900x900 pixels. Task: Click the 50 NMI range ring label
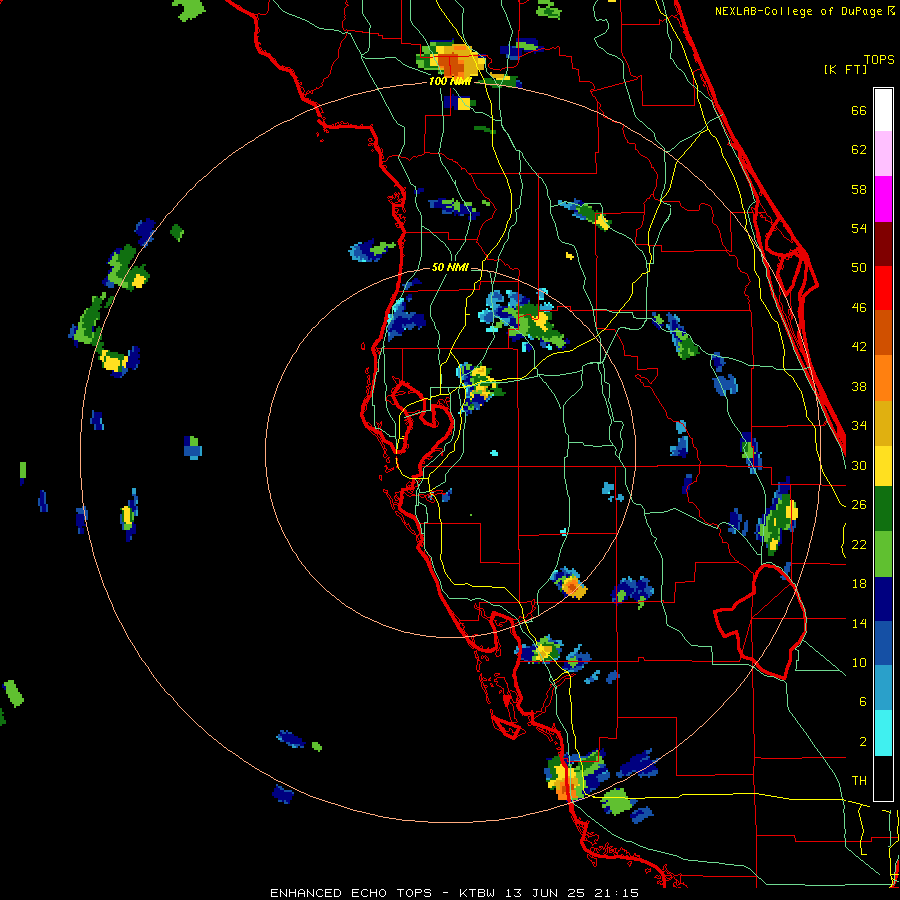450,267
